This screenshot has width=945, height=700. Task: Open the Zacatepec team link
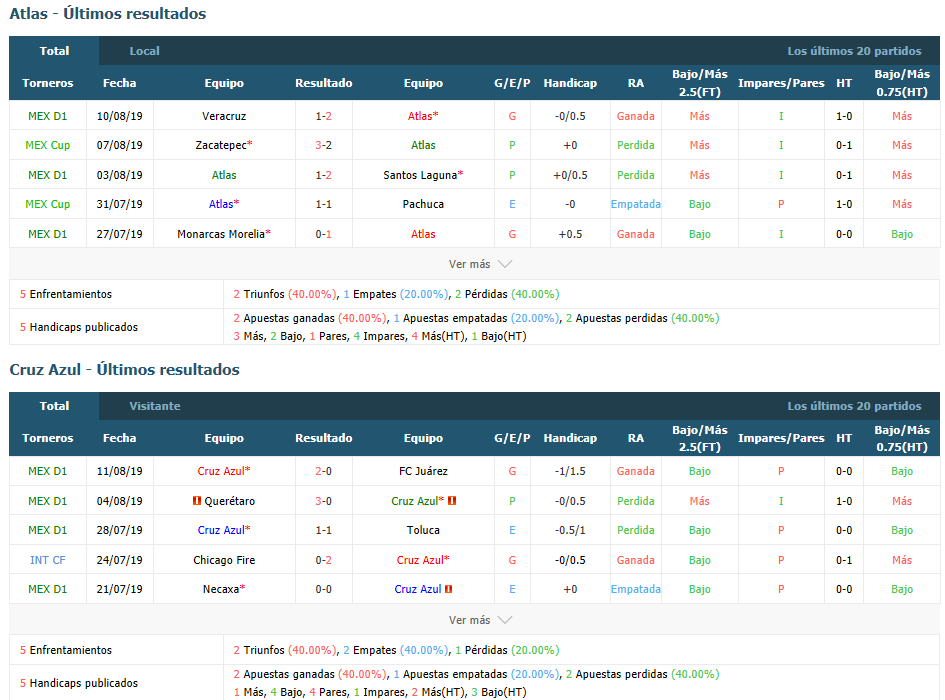pos(221,145)
